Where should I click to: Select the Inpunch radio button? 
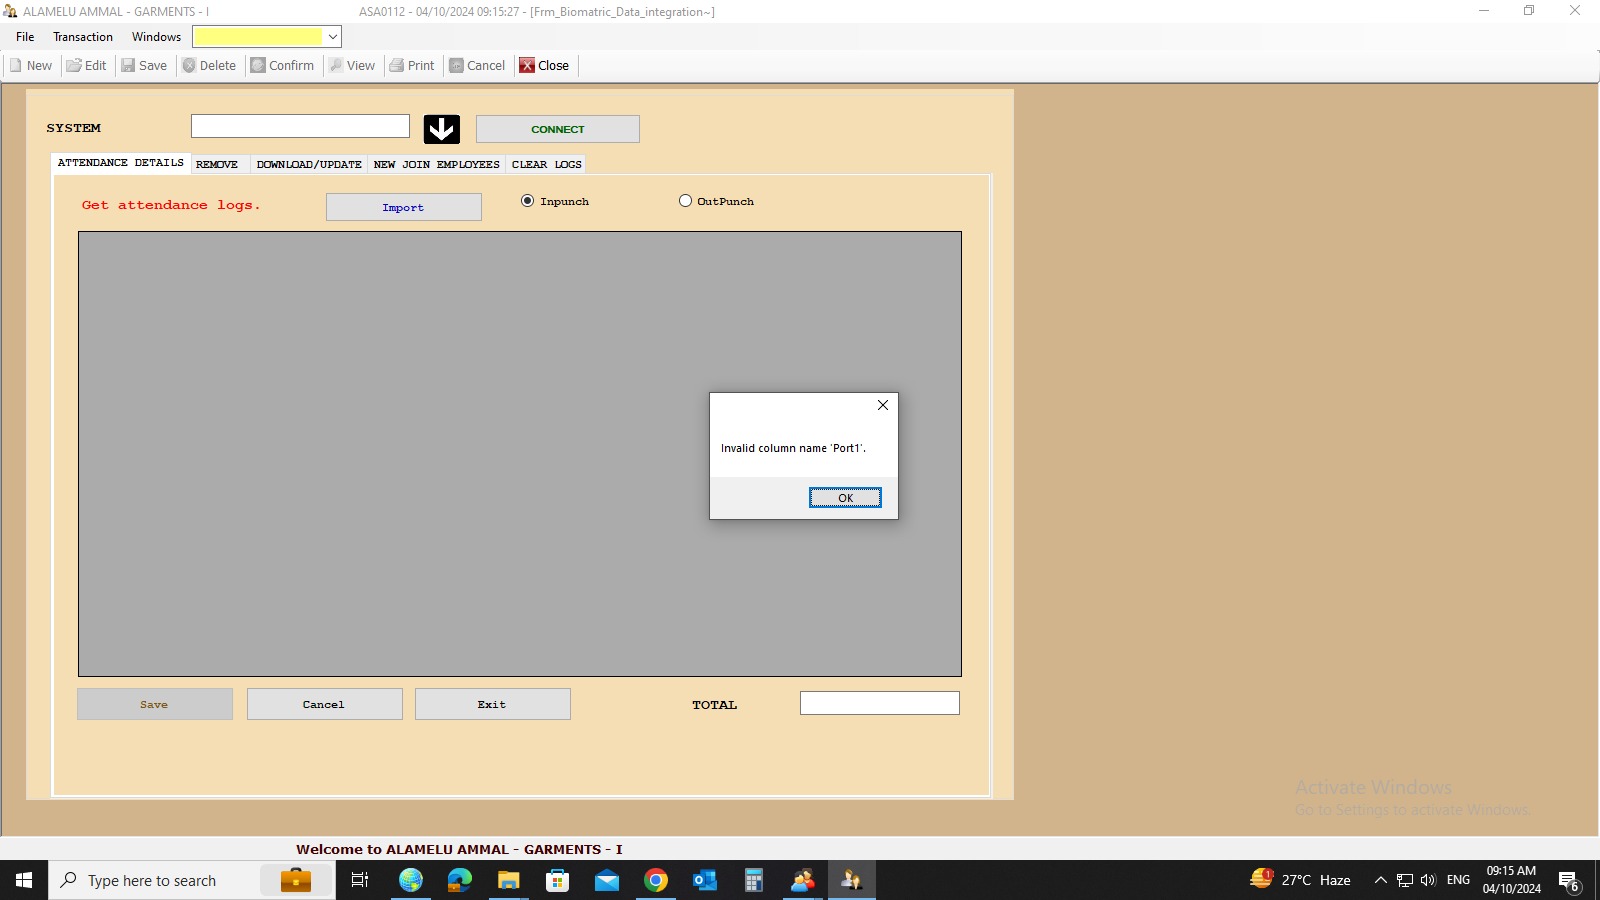point(528,201)
